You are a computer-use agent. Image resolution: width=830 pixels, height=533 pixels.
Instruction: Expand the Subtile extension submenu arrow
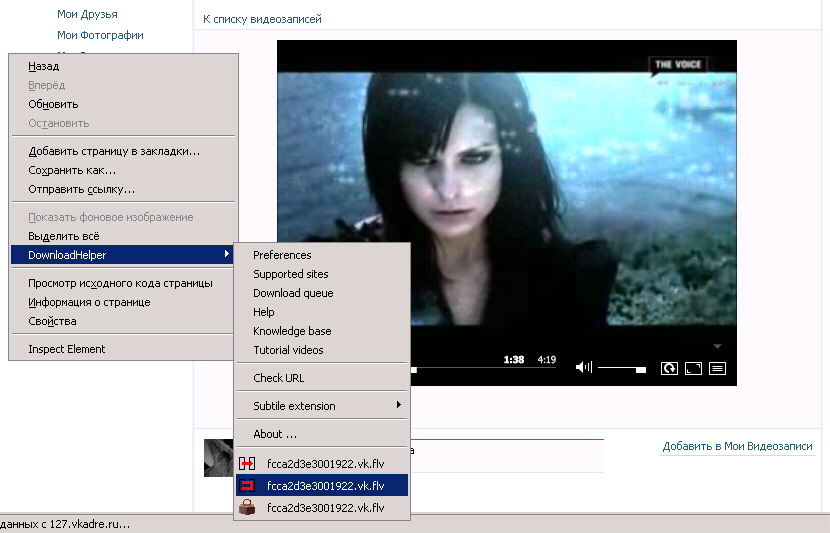399,405
